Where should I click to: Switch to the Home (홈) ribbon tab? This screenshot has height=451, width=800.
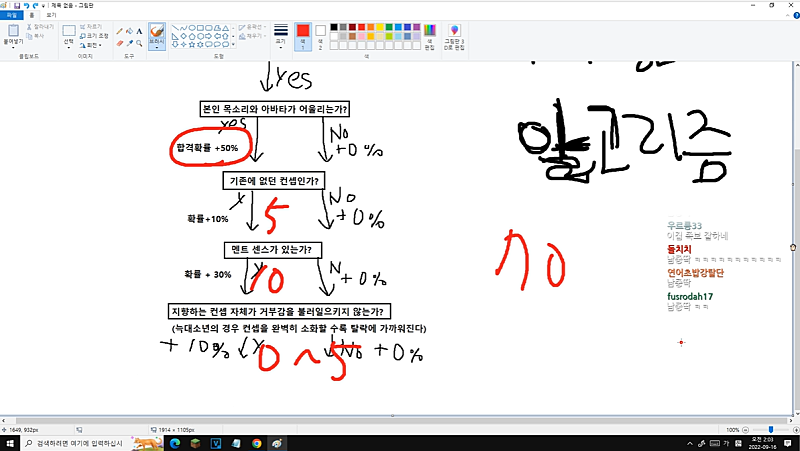pyautogui.click(x=32, y=15)
